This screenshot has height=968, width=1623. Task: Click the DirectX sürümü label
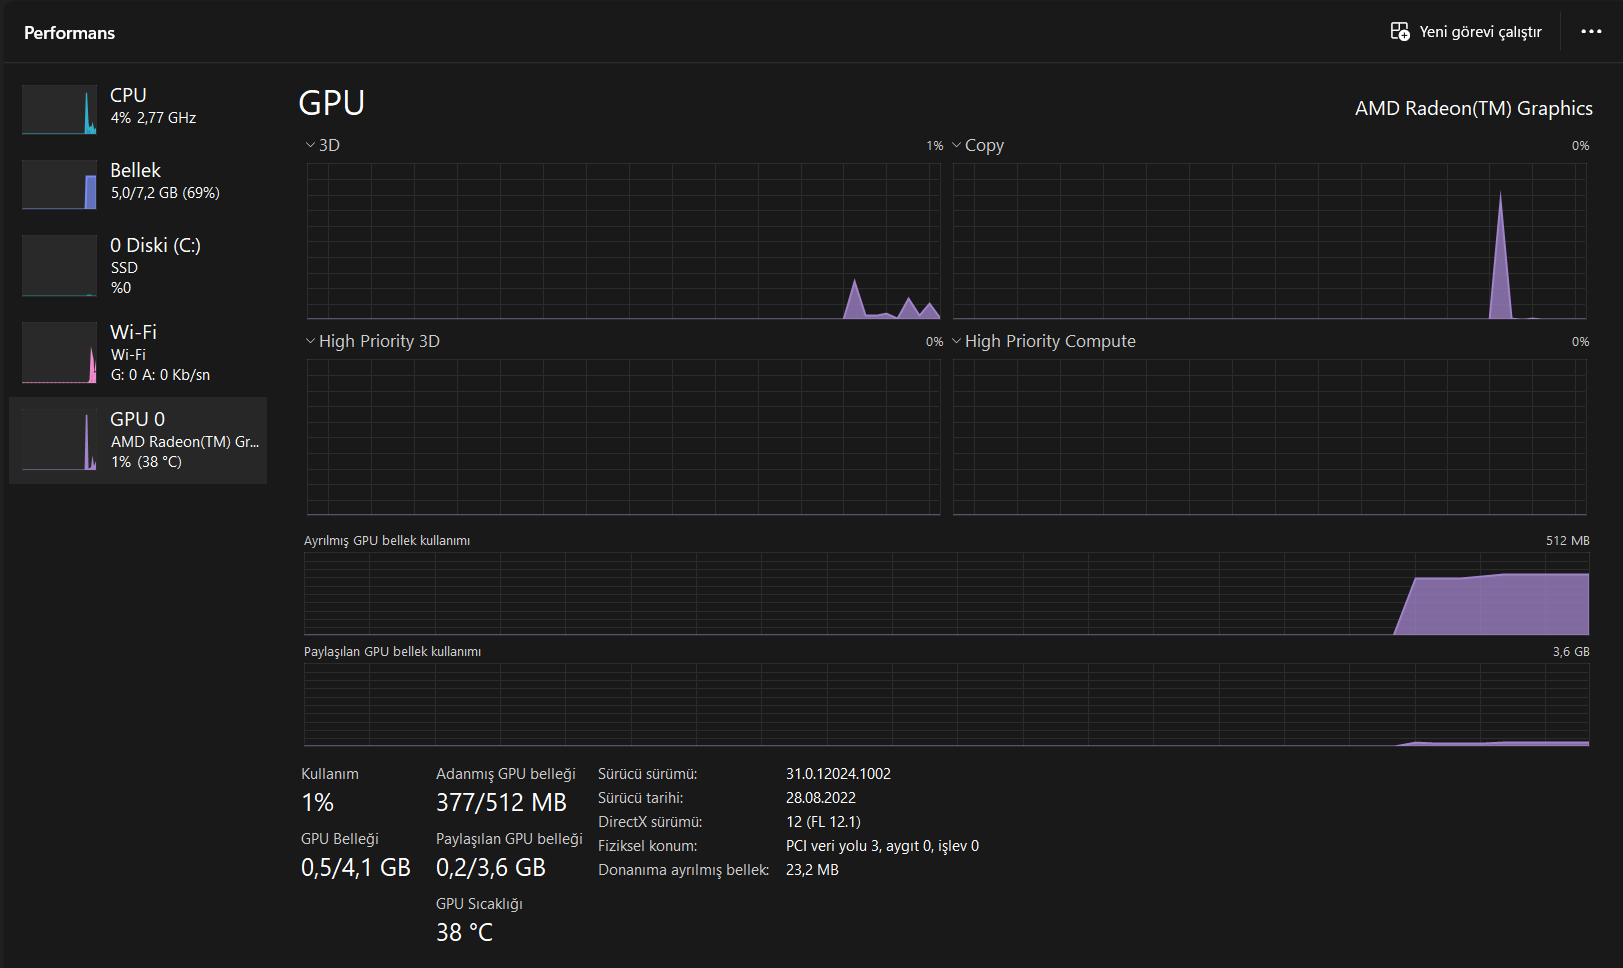(x=650, y=822)
